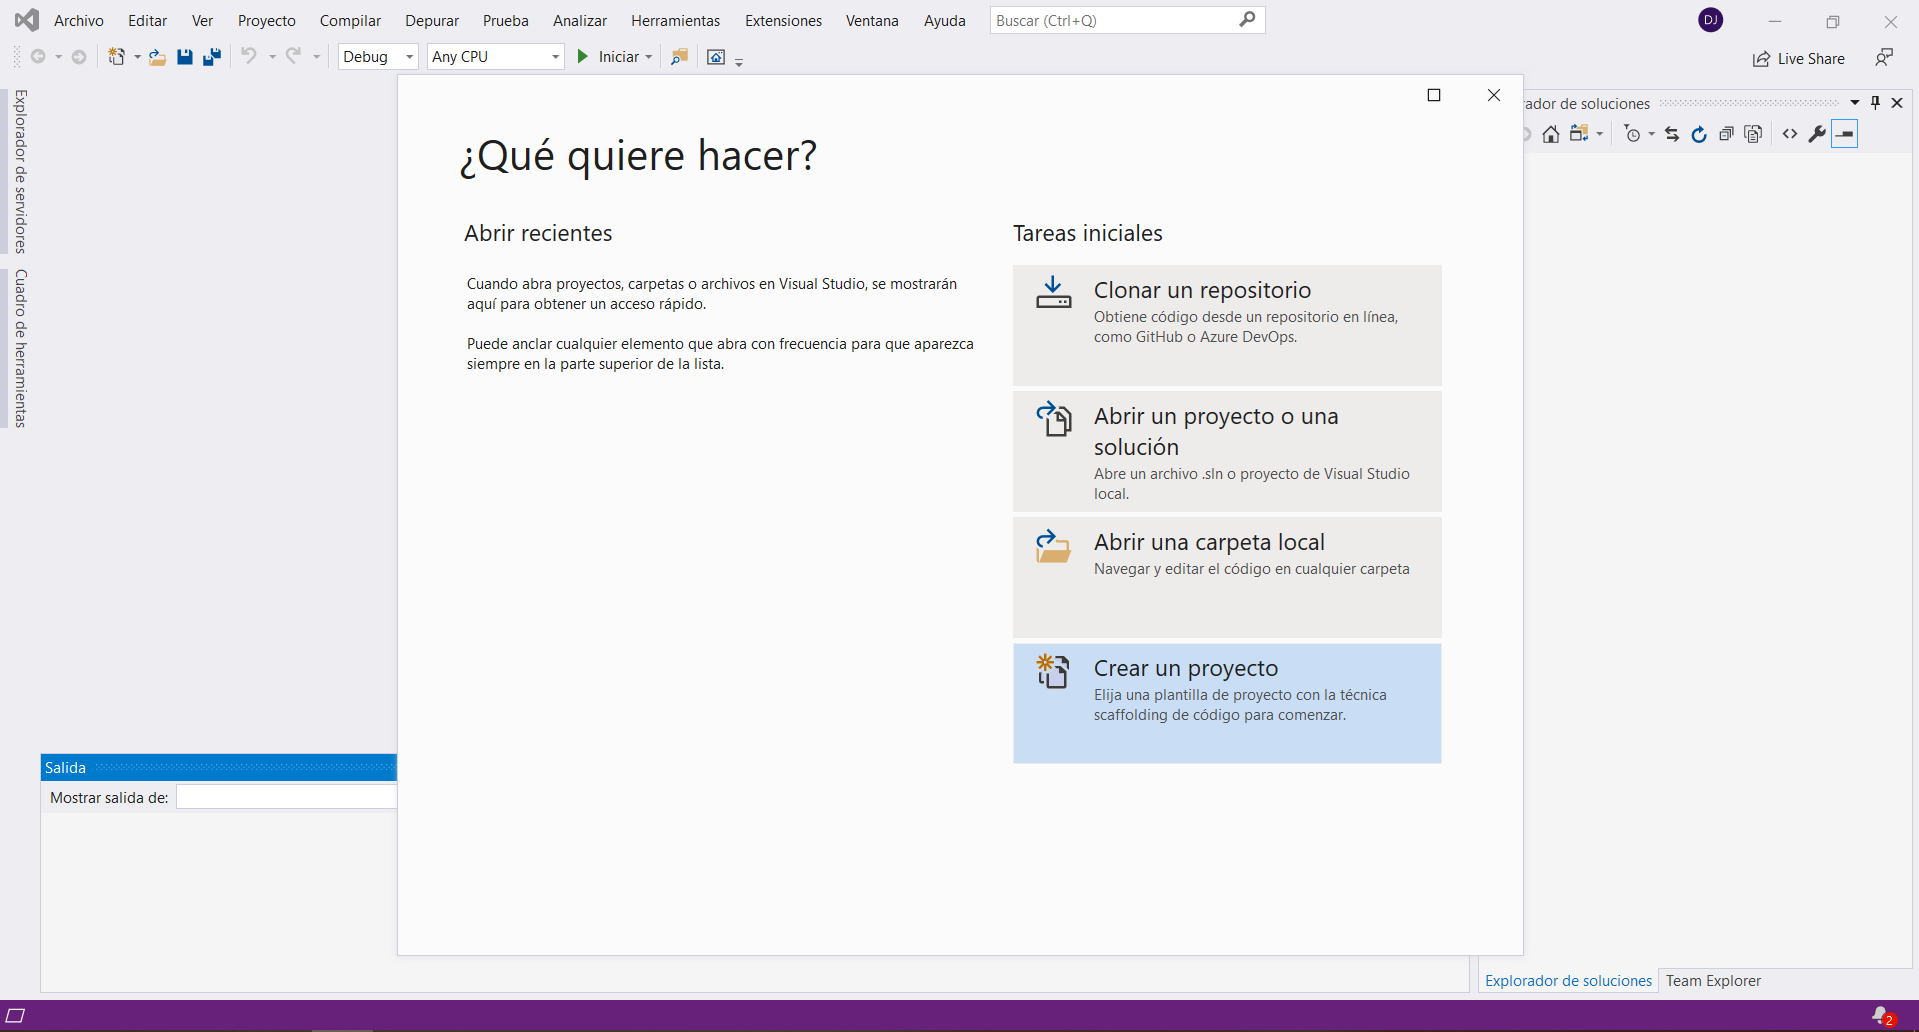Image resolution: width=1919 pixels, height=1032 pixels.
Task: Click the Save All toolbar icon
Action: click(x=212, y=57)
